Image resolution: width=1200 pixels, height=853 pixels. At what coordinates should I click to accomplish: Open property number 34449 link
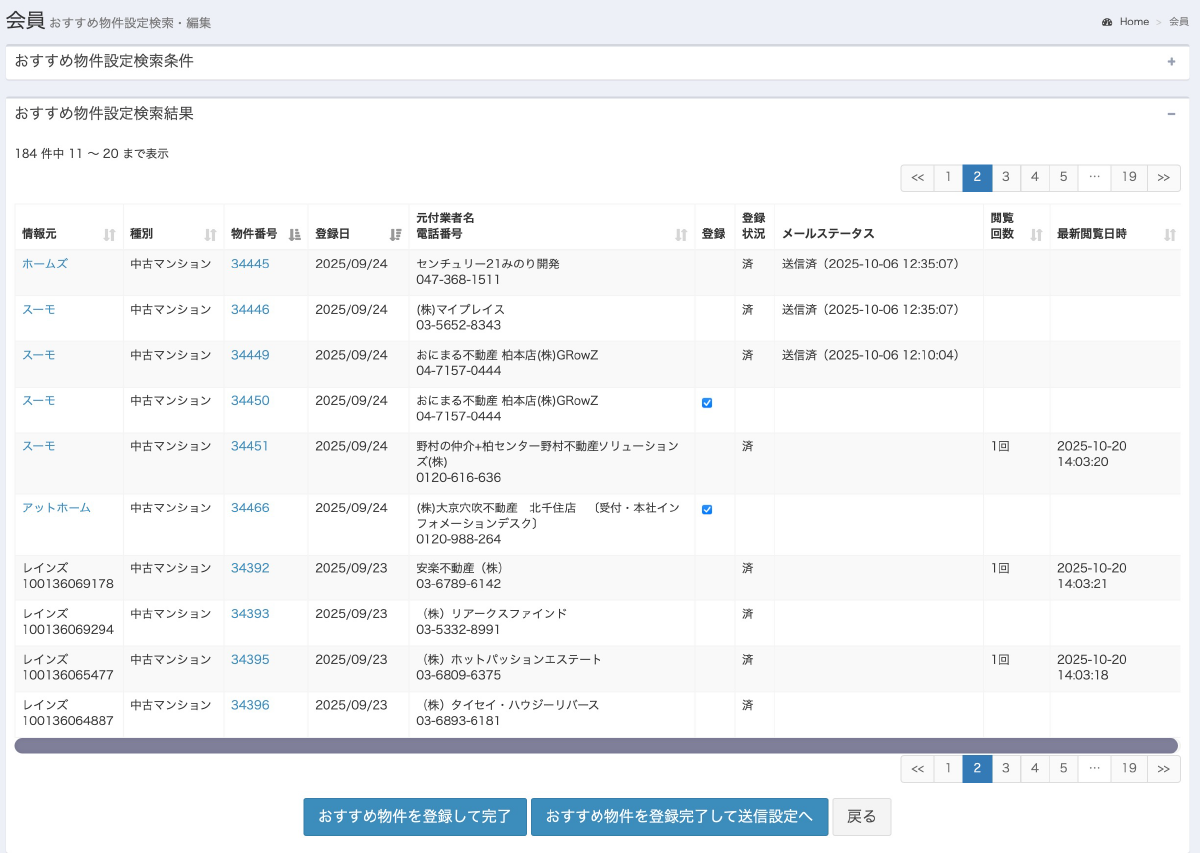250,355
